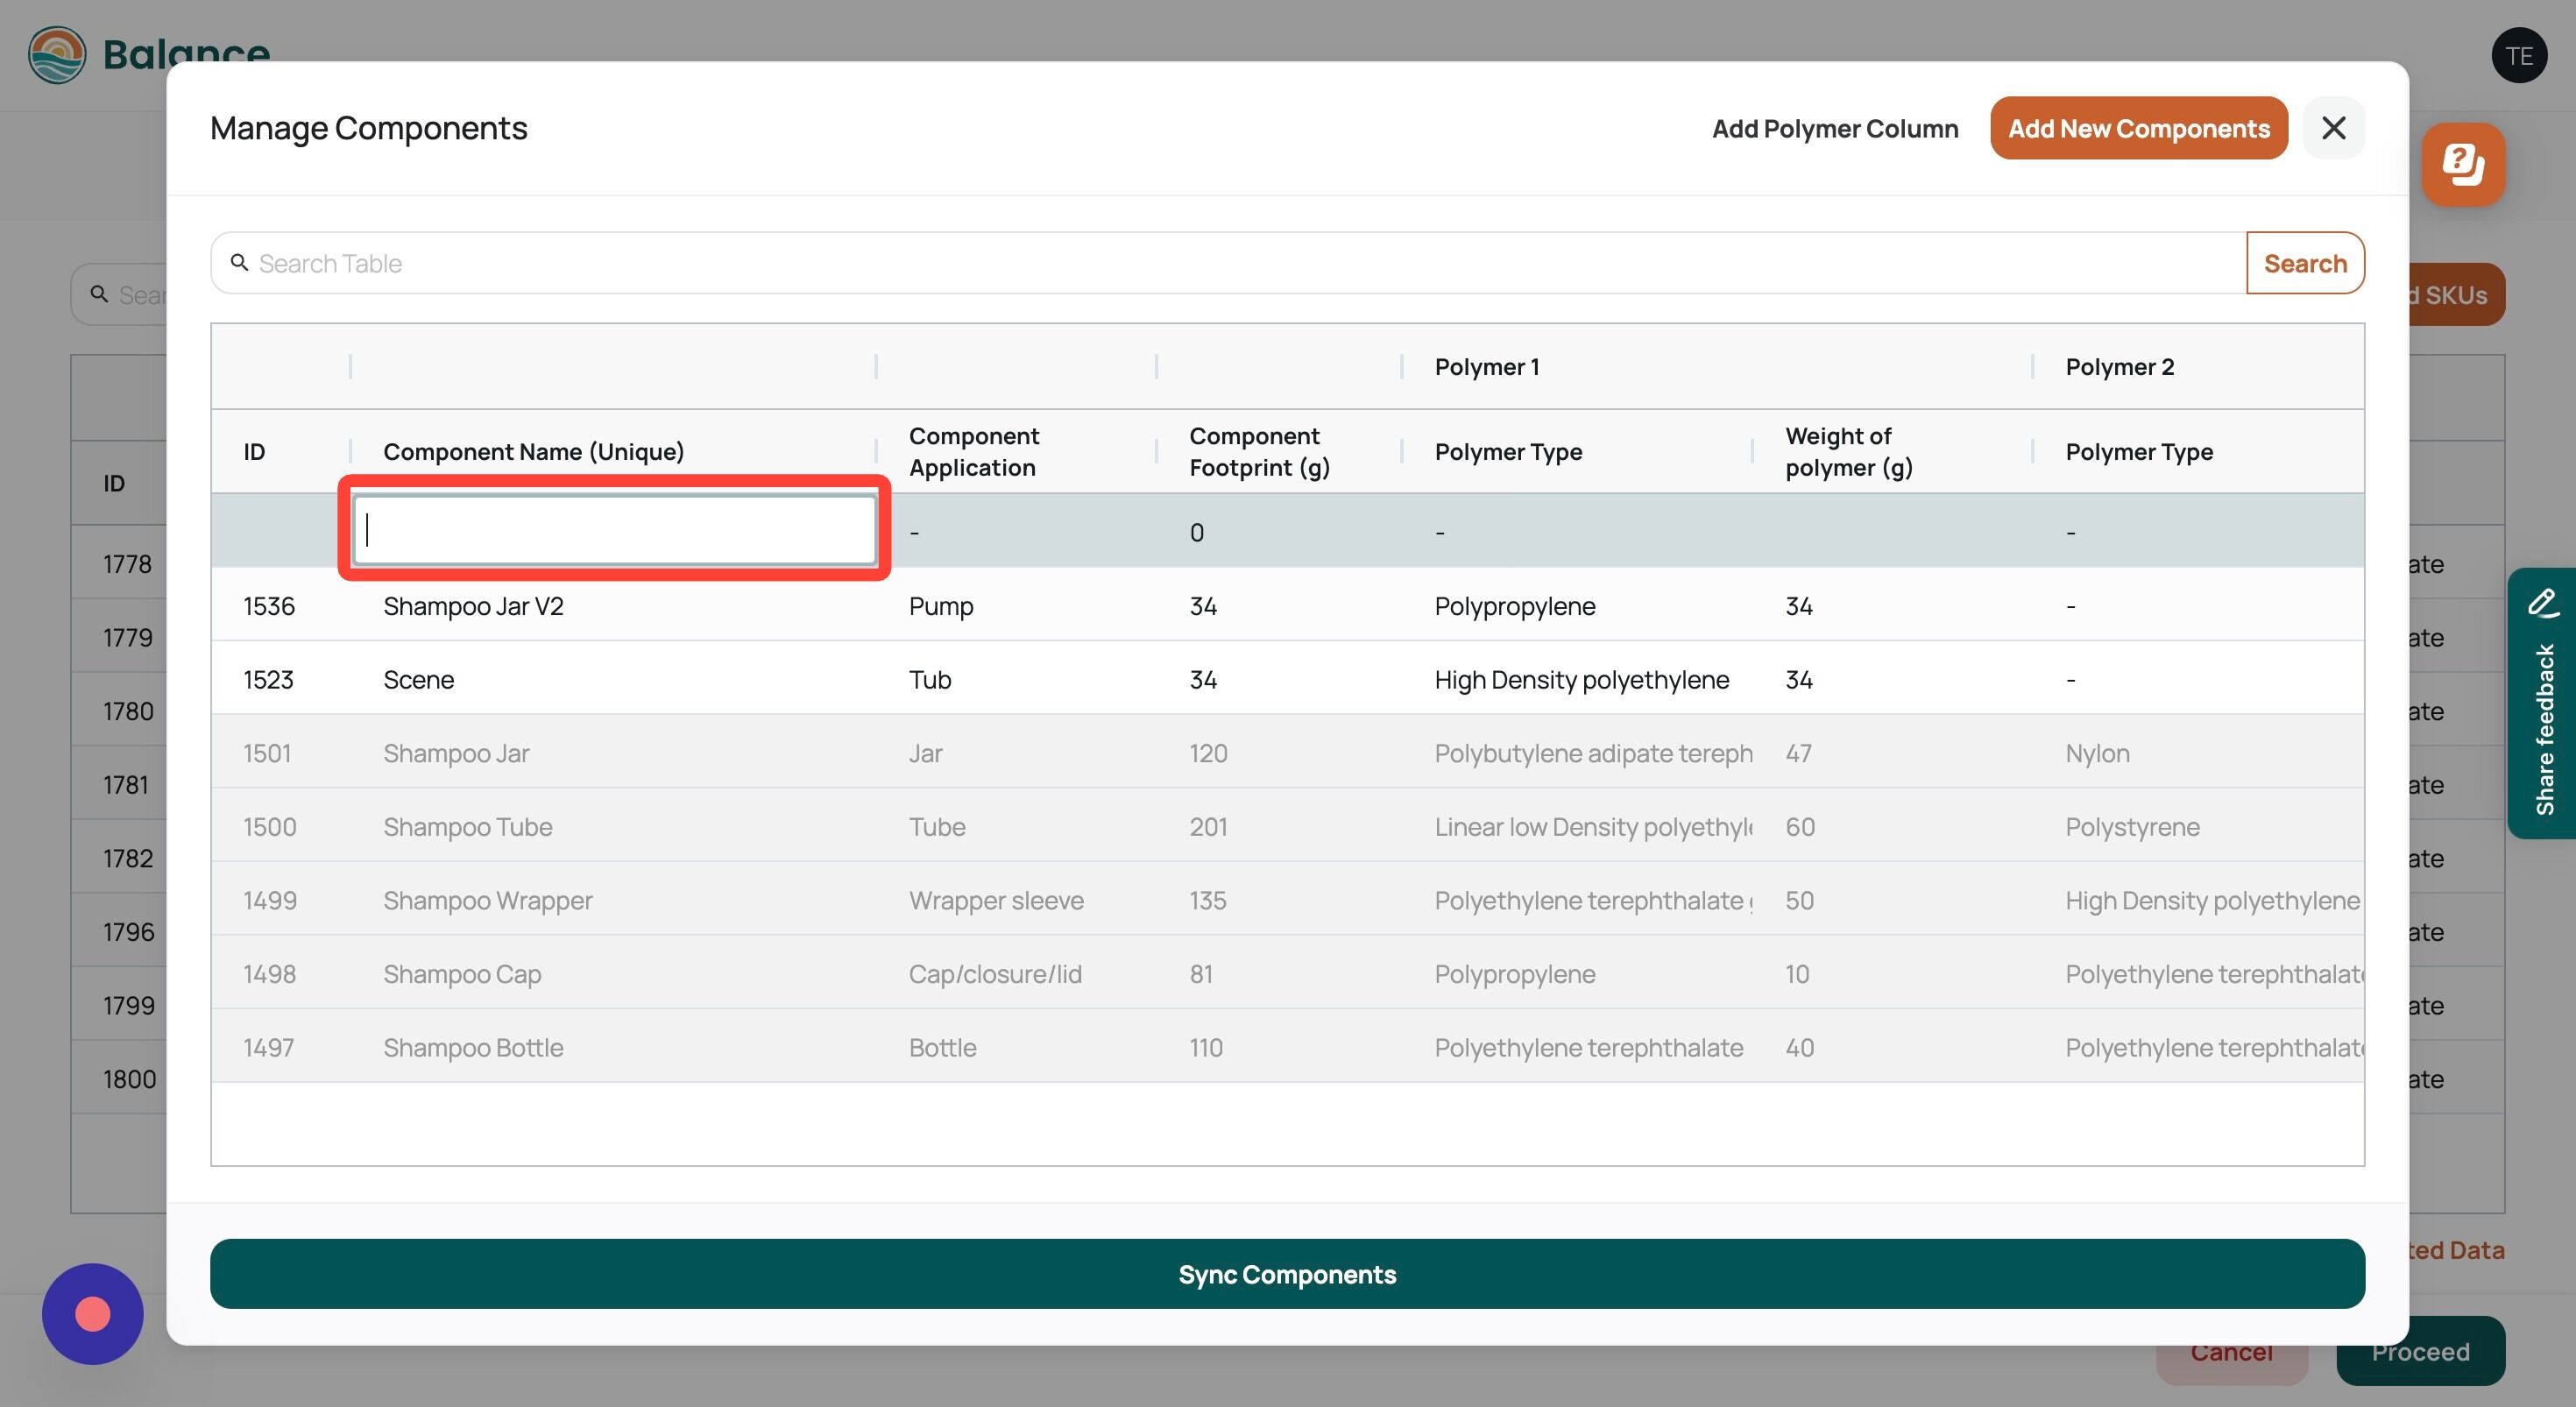Click ID 1778 in background table

[x=127, y=564]
